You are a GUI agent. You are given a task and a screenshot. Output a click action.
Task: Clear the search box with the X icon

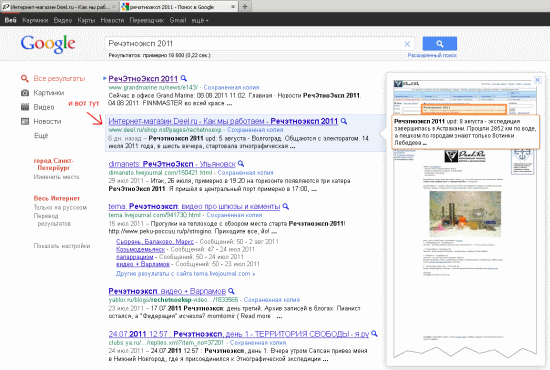[x=407, y=44]
